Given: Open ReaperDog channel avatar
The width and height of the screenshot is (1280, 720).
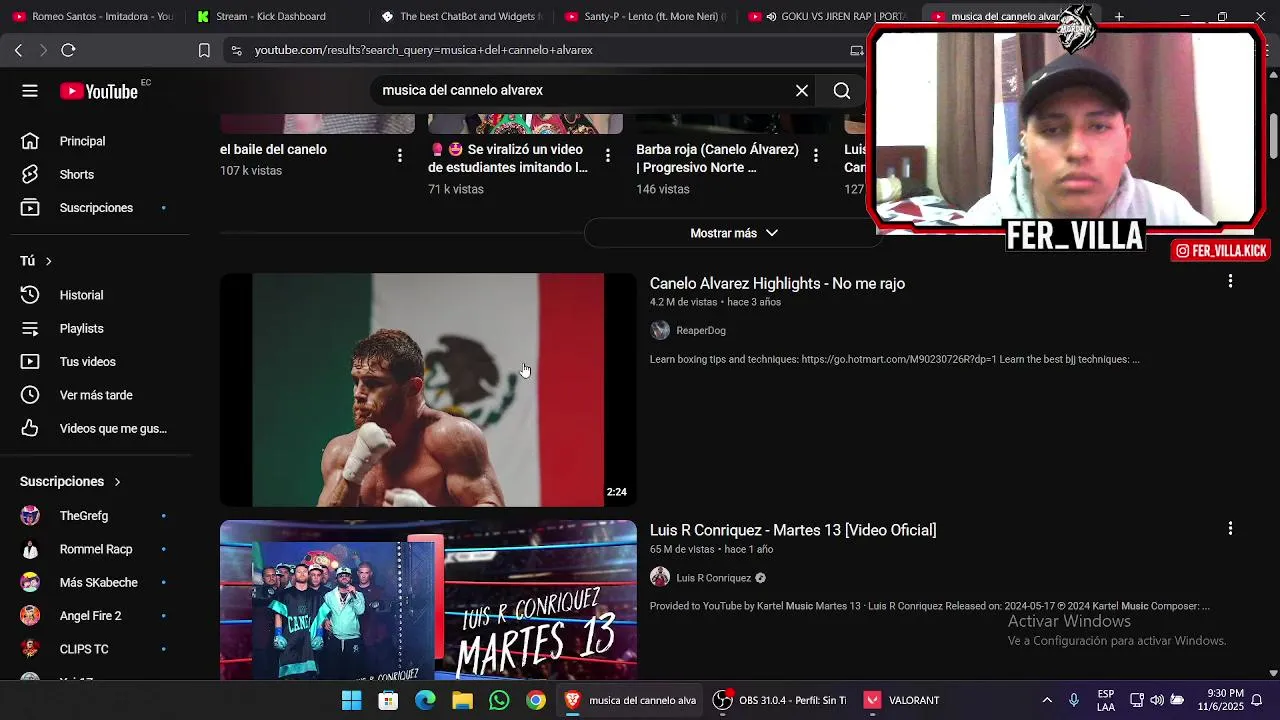Looking at the screenshot, I should pyautogui.click(x=660, y=330).
